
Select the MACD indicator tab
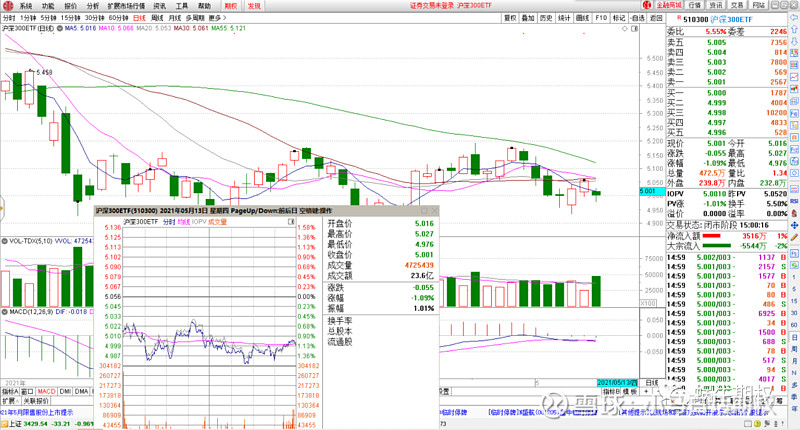click(46, 391)
